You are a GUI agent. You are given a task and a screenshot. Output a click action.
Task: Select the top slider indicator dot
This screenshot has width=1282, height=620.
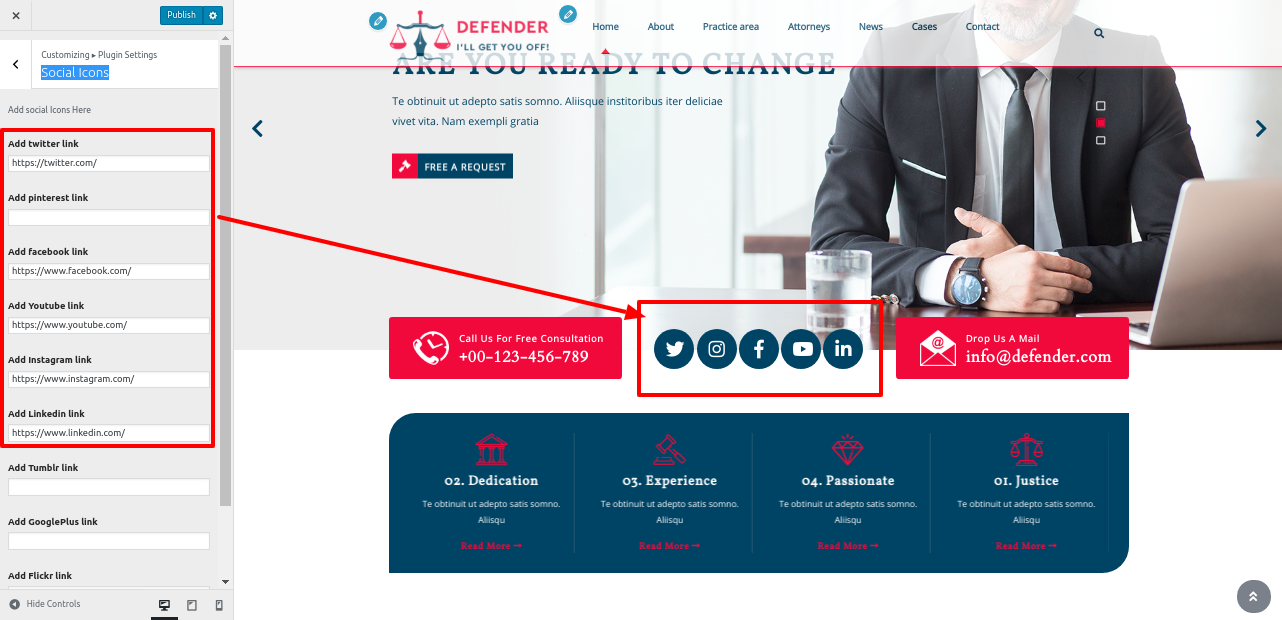1101,106
